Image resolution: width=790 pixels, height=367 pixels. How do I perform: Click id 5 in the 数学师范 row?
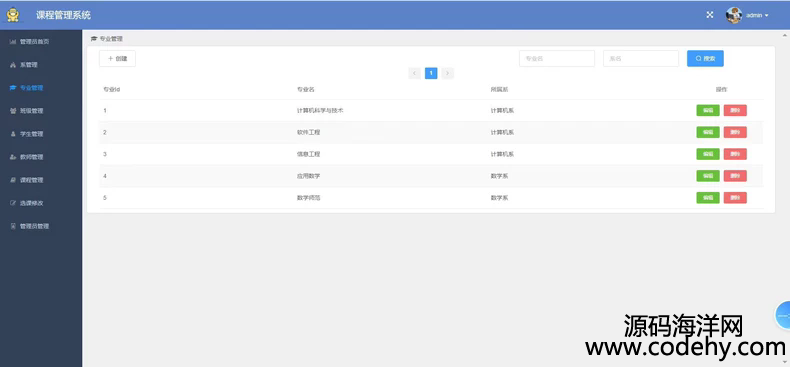click(x=105, y=198)
